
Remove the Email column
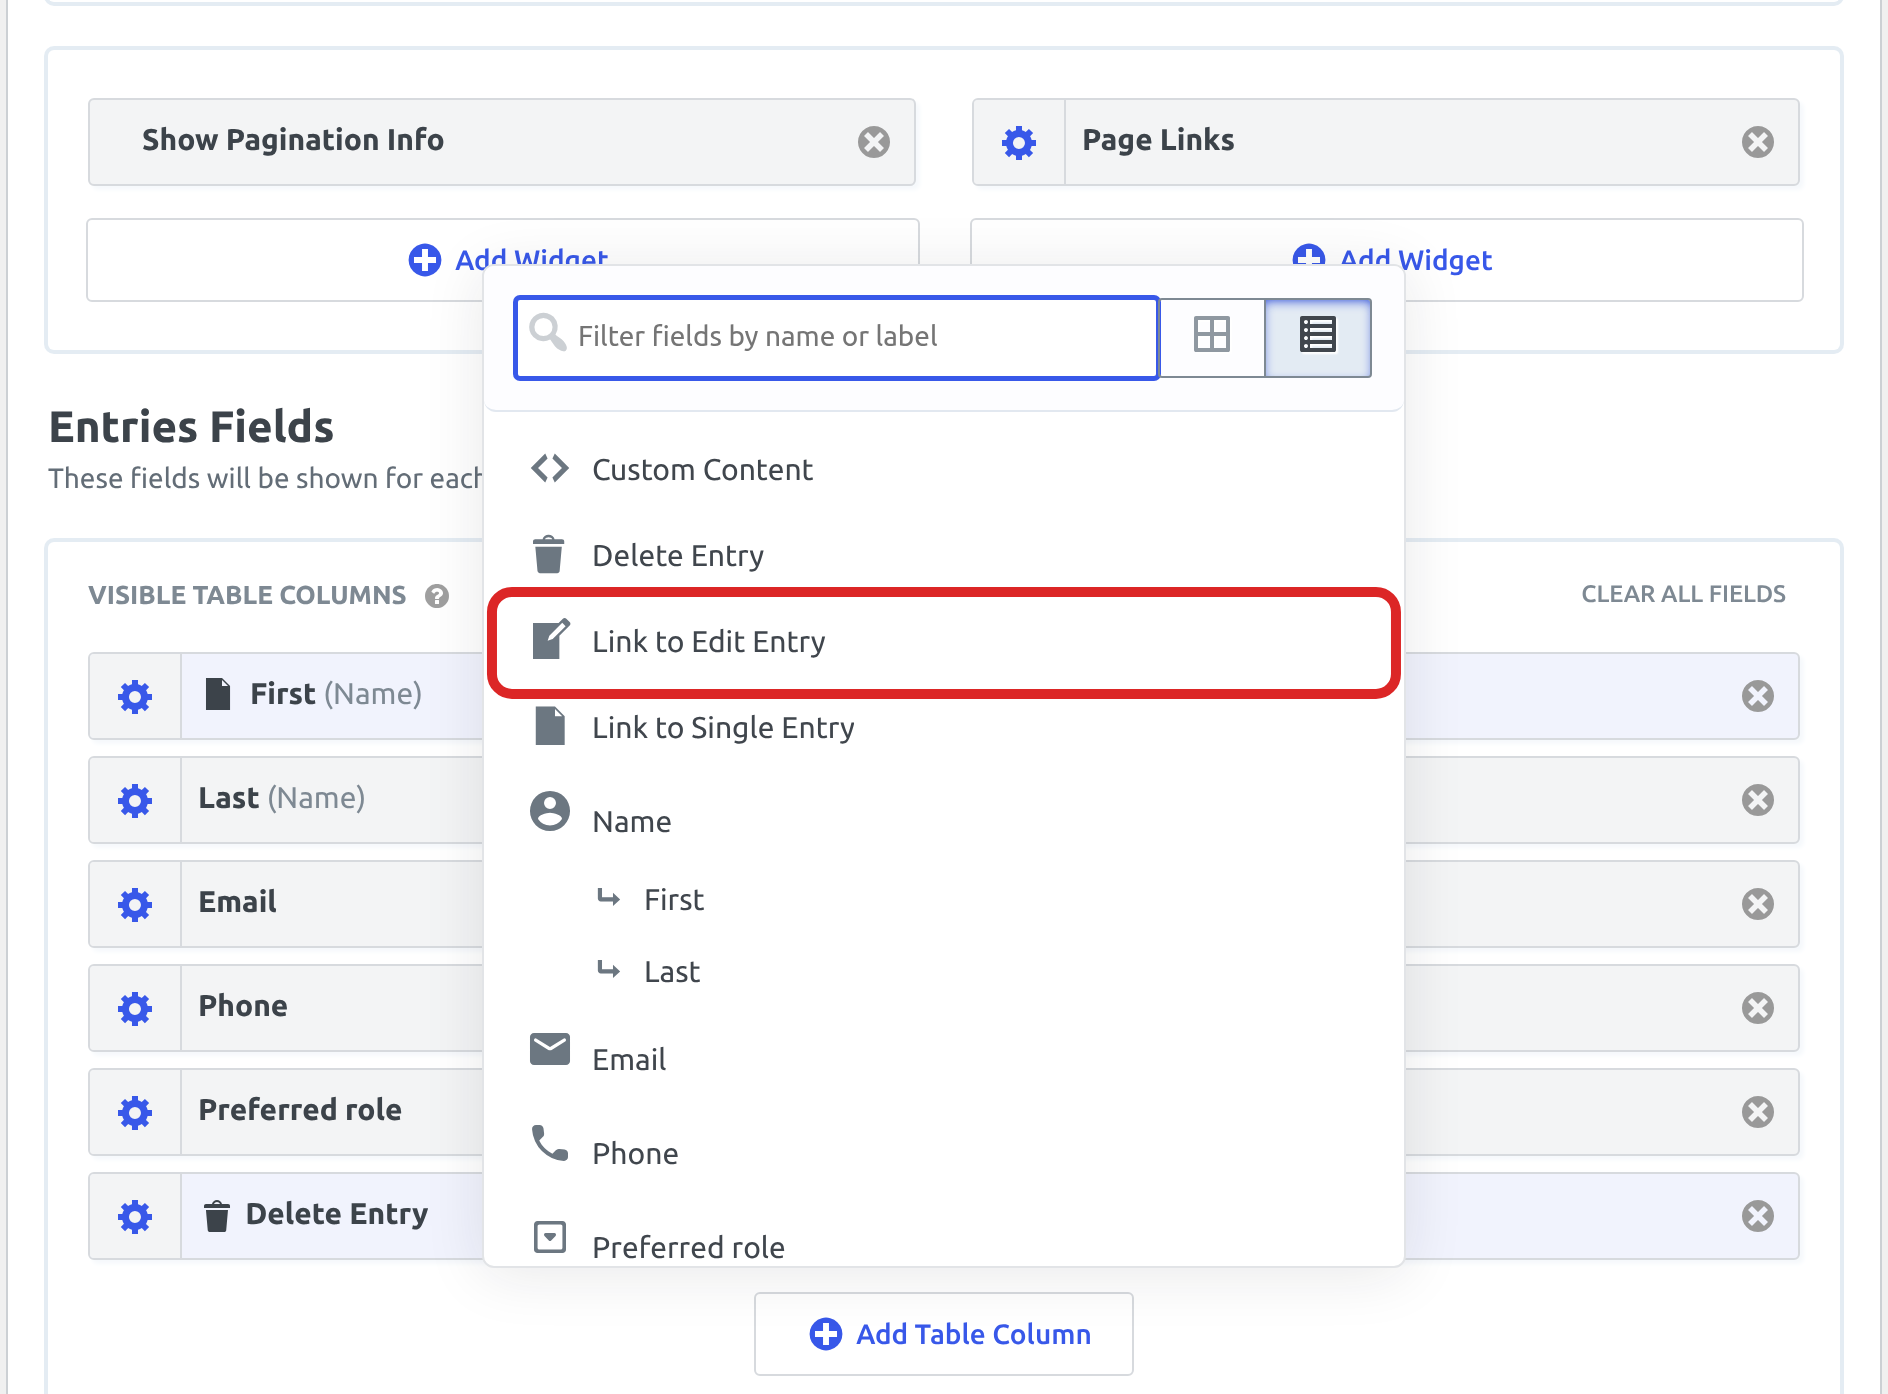click(x=1758, y=904)
